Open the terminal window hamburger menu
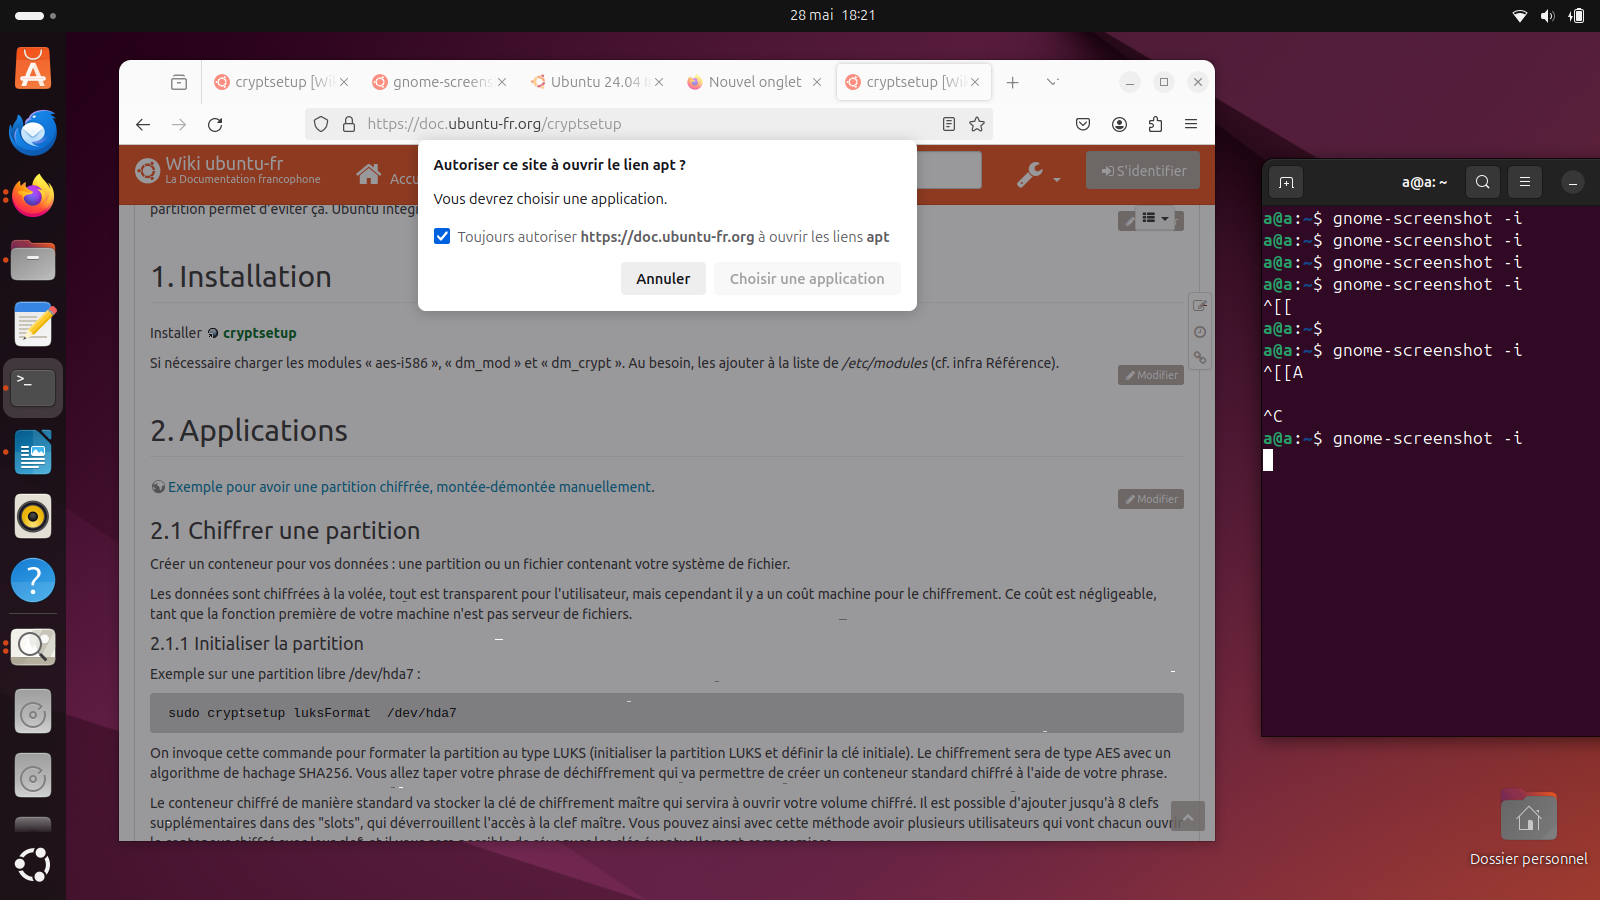 tap(1525, 182)
